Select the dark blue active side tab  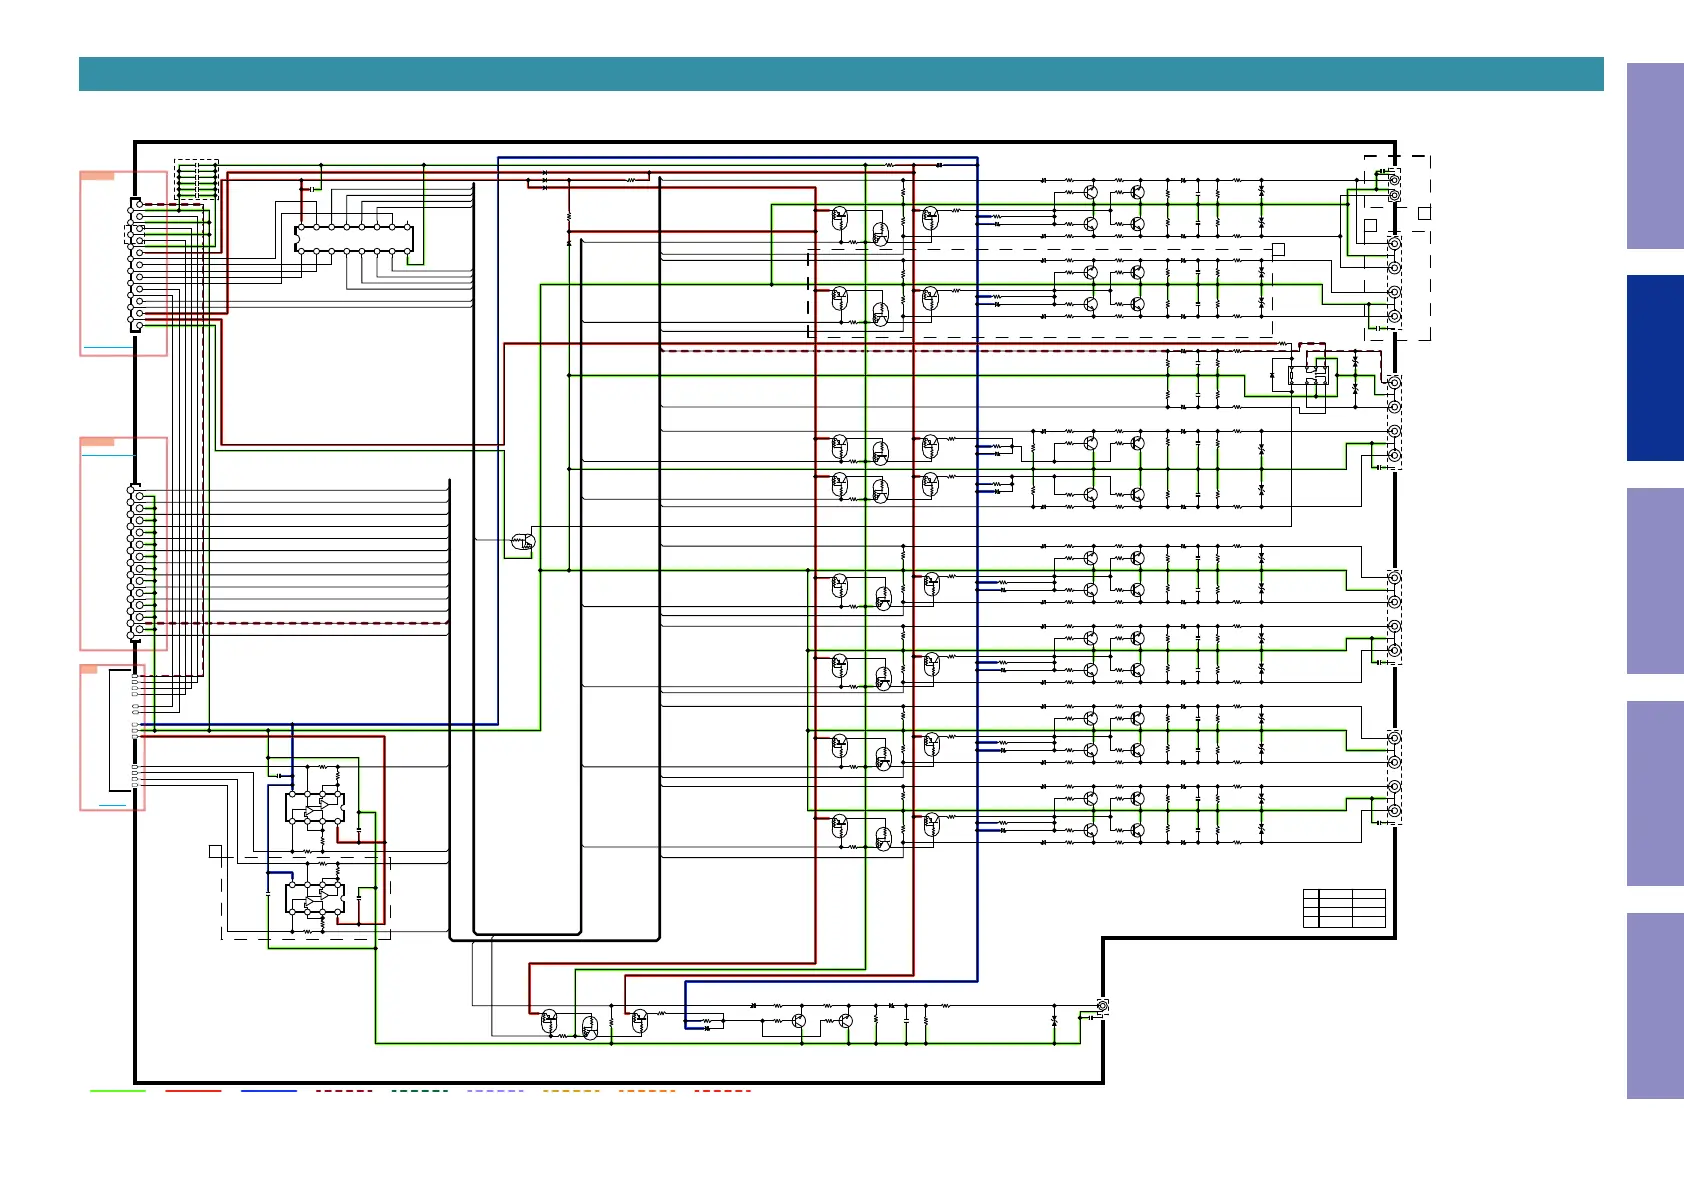tap(1654, 368)
